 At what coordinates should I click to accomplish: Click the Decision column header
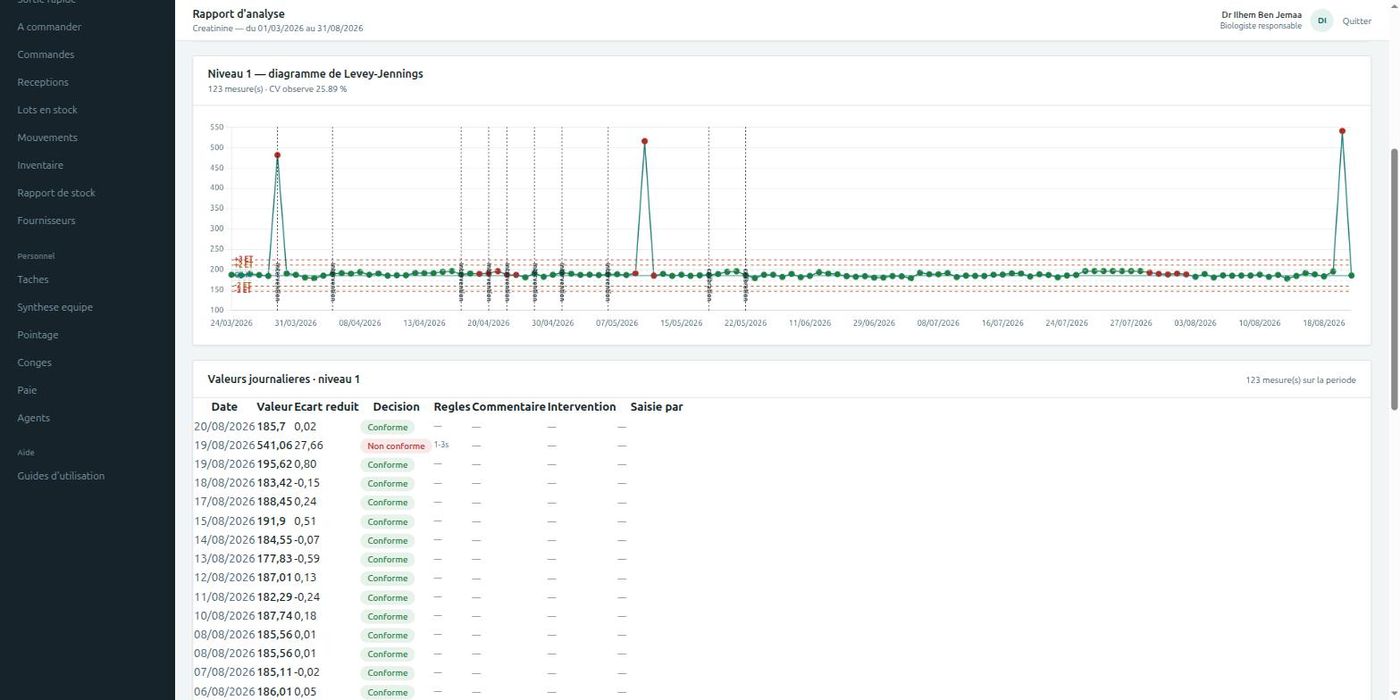(x=396, y=407)
